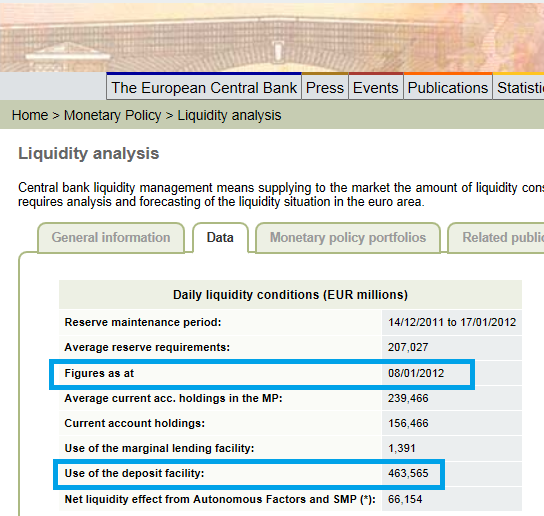Open the Monetary policy portfolios tab

[x=348, y=238]
